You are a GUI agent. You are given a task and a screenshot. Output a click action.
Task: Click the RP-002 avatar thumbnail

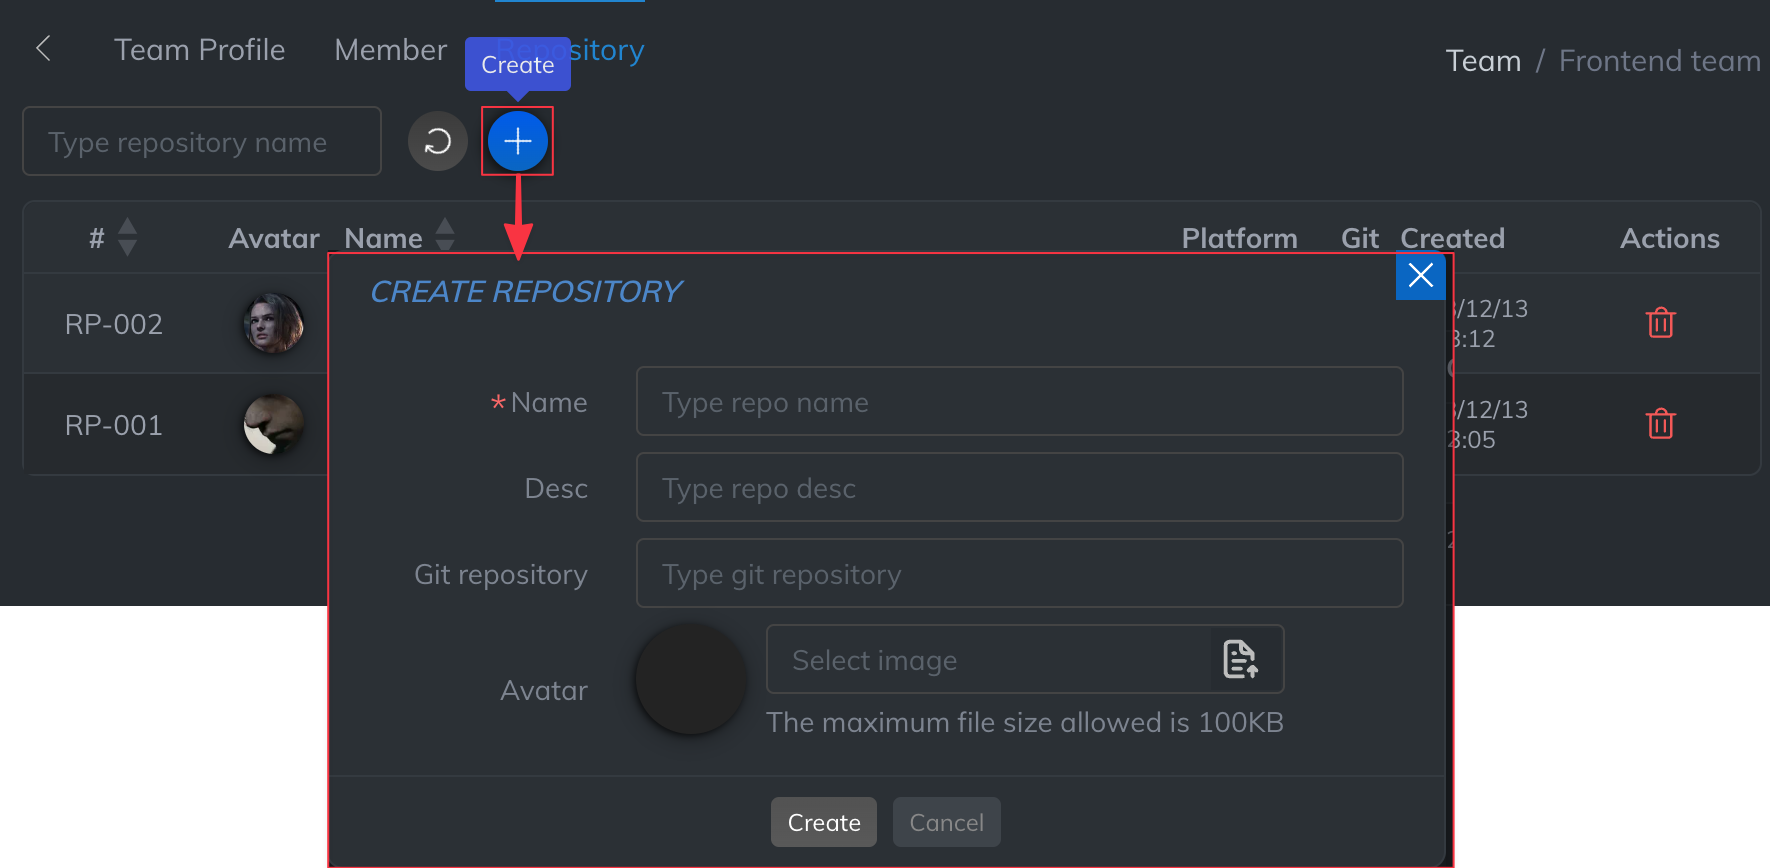coord(273,323)
